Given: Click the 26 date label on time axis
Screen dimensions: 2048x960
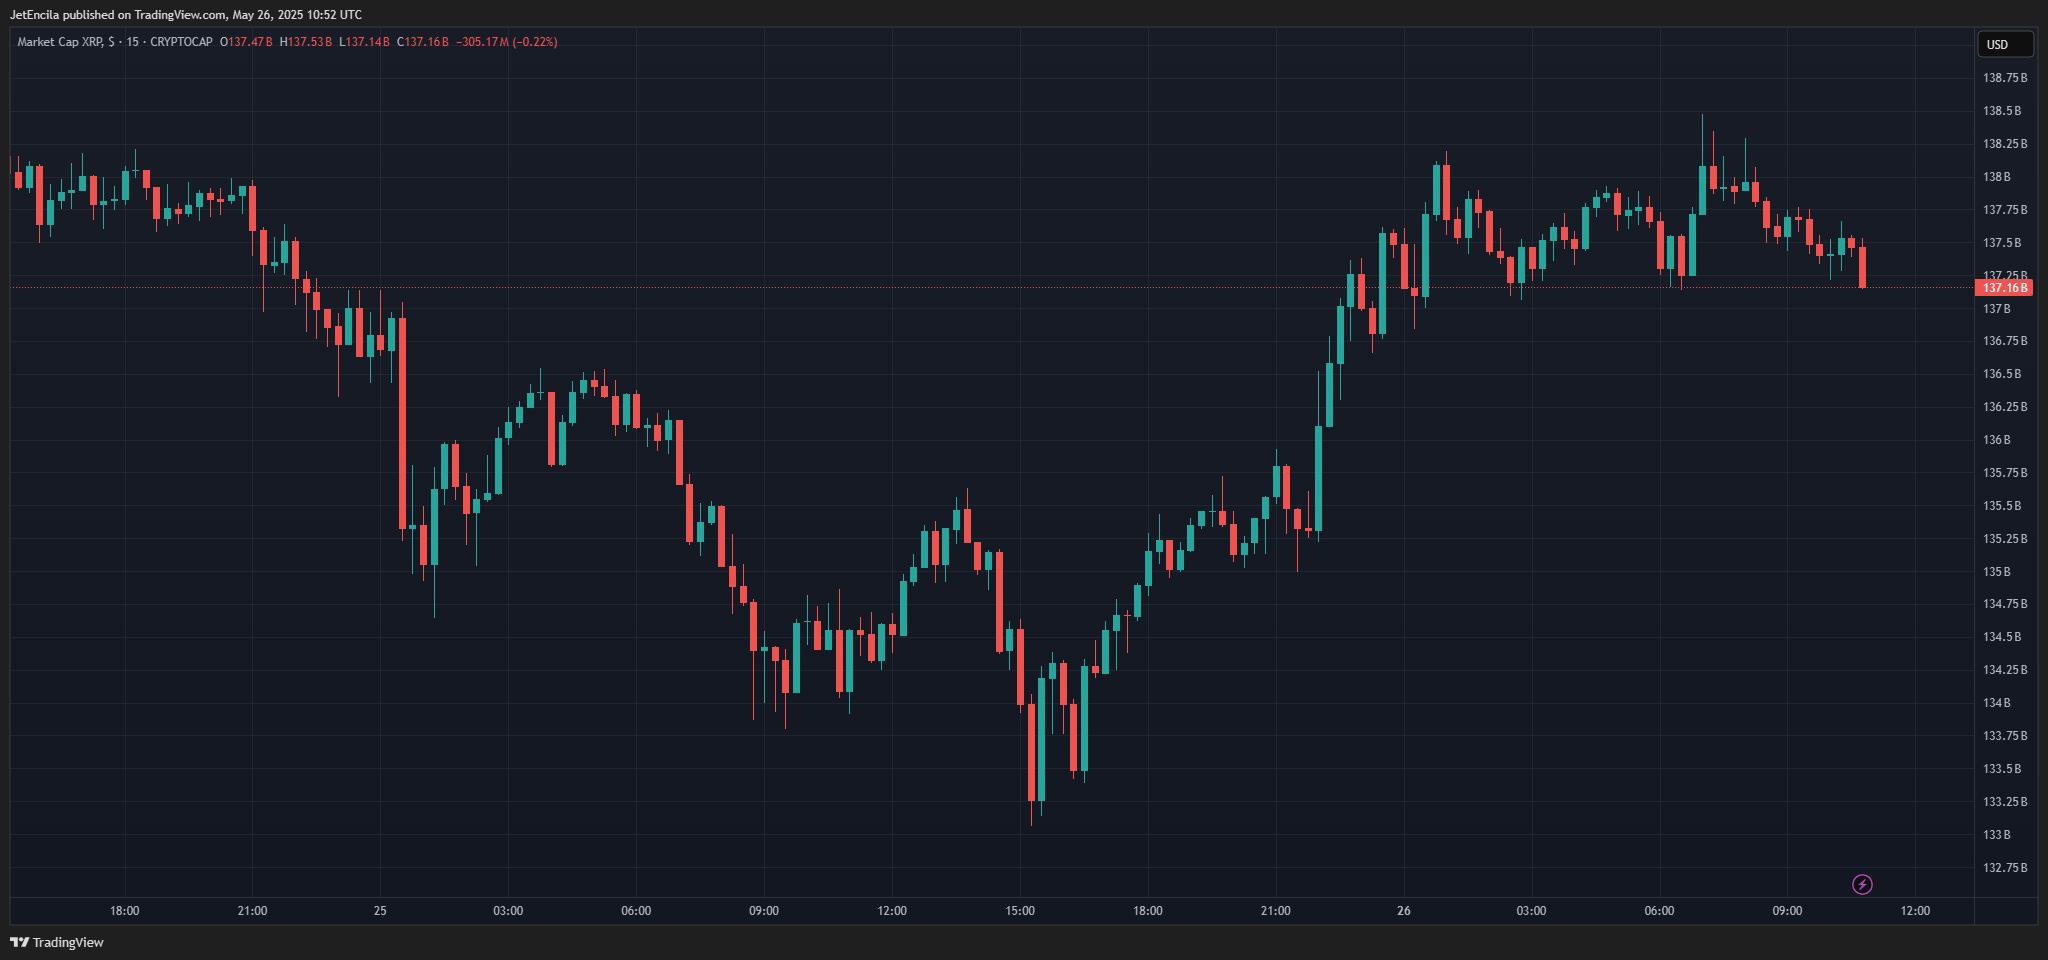Looking at the screenshot, I should click(x=1404, y=911).
